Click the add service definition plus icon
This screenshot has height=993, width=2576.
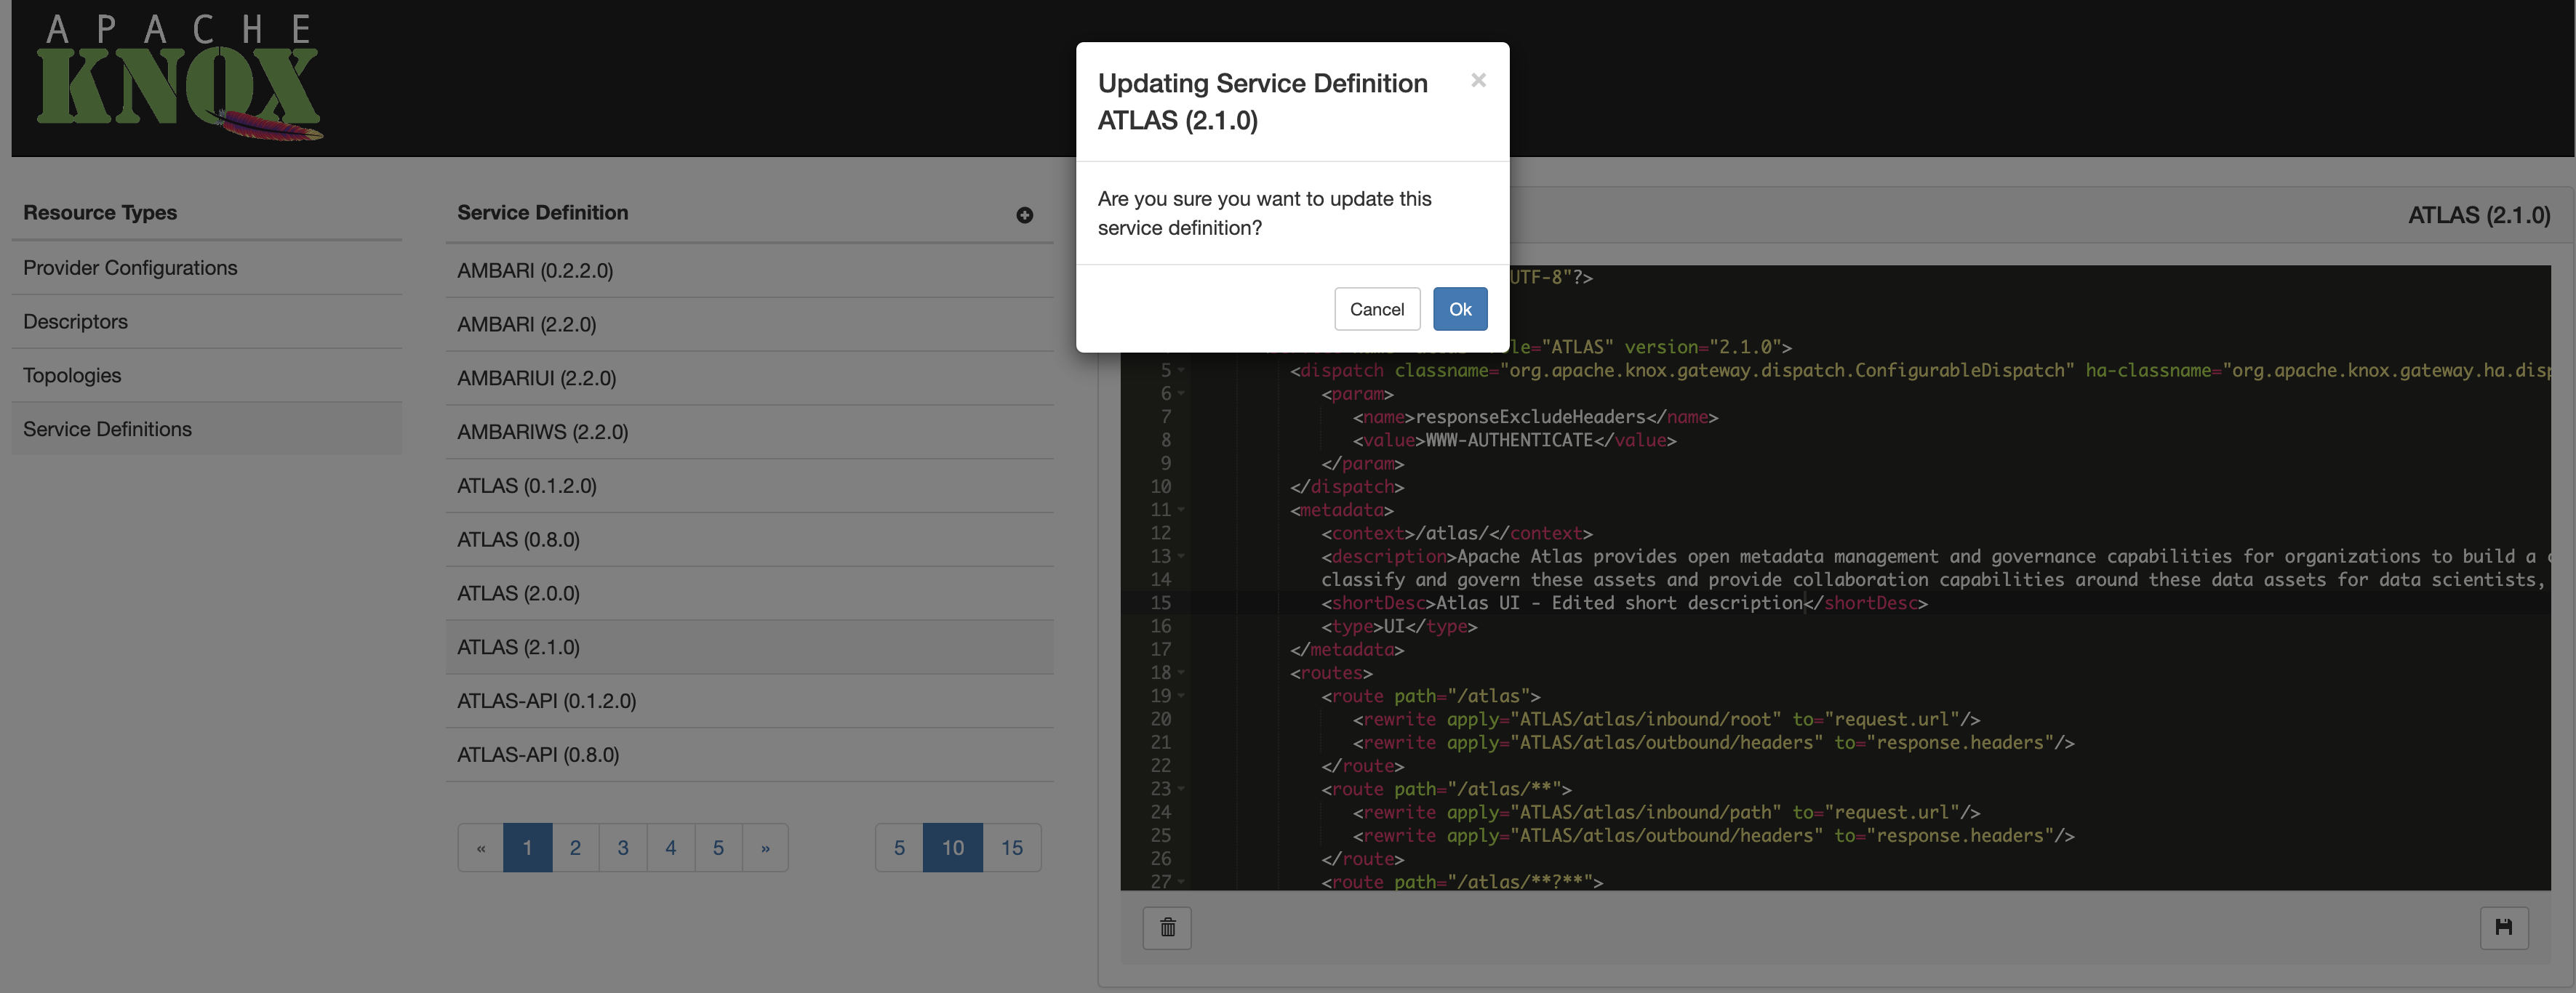click(1024, 215)
